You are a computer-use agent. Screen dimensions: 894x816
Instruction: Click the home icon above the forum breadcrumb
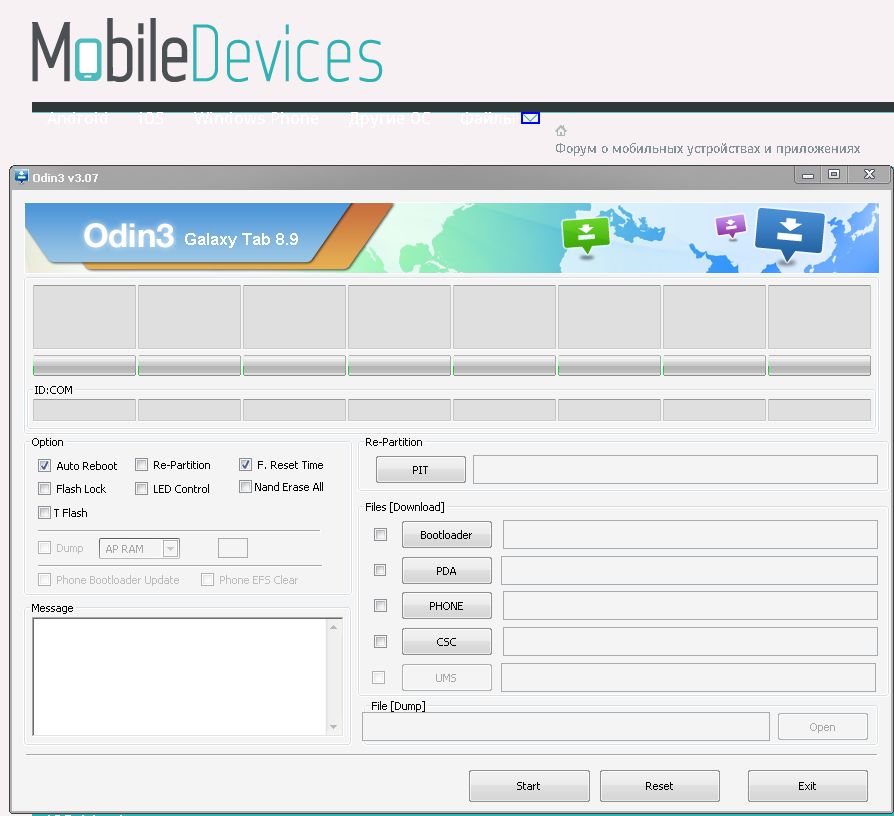561,131
